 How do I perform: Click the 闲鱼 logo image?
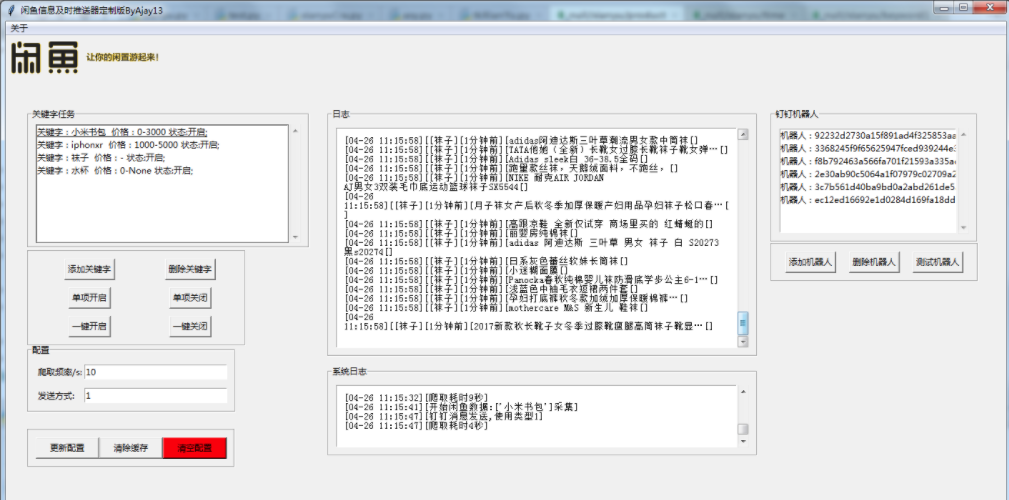pyautogui.click(x=45, y=58)
